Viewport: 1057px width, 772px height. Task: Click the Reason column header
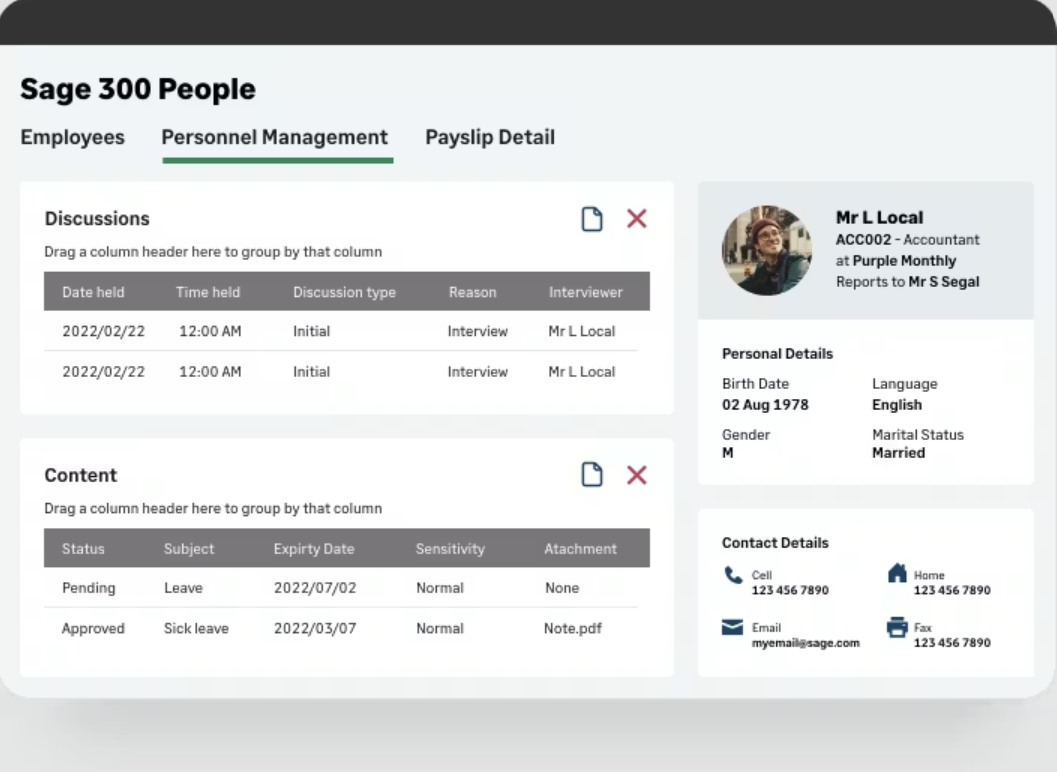tap(473, 292)
